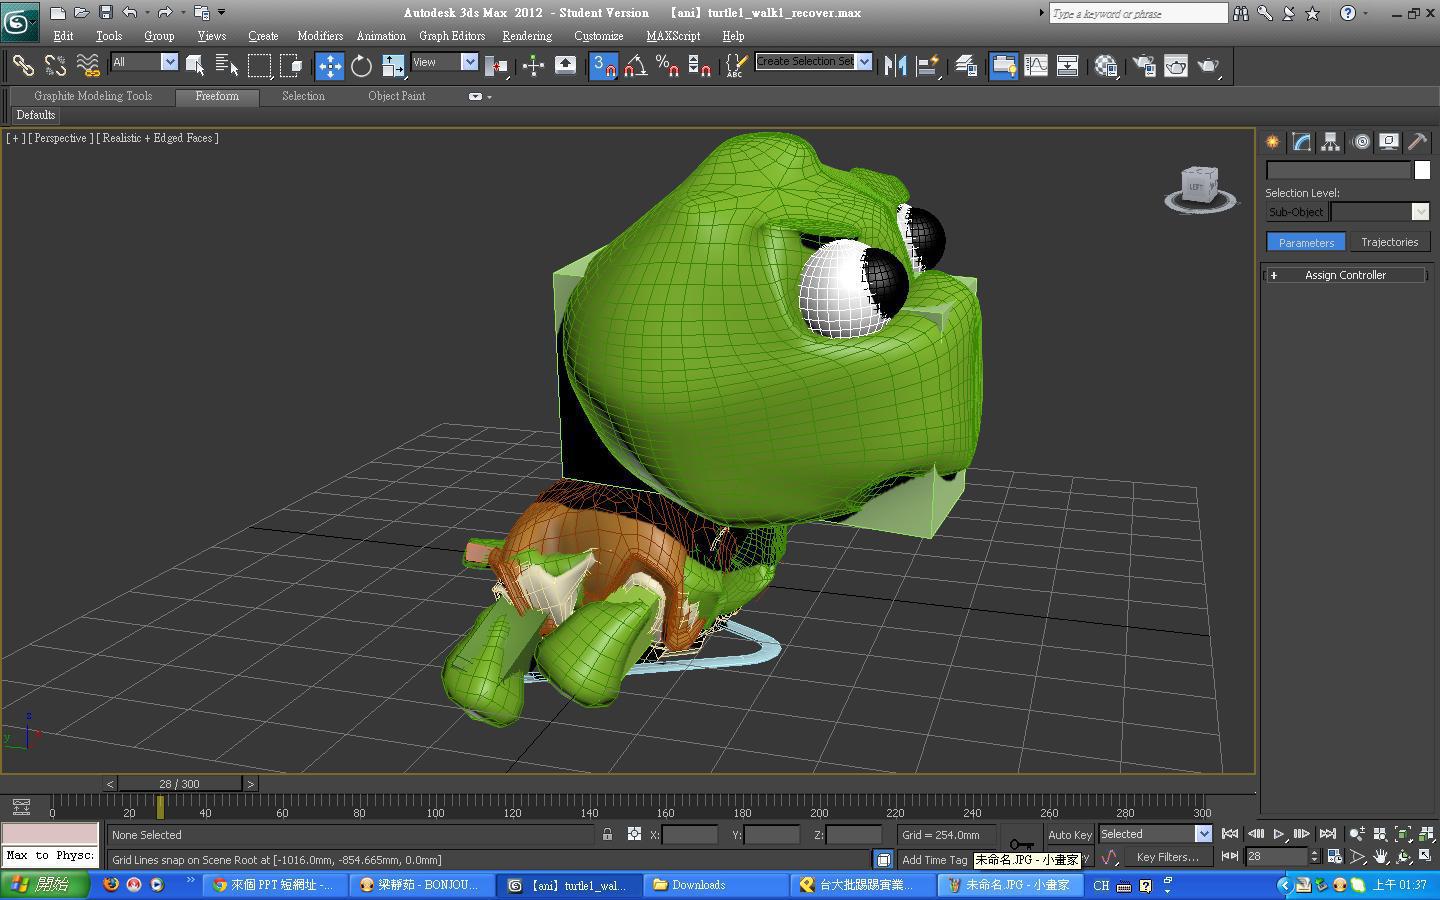Click the Unlink Selection icon
This screenshot has width=1440, height=900.
point(55,66)
